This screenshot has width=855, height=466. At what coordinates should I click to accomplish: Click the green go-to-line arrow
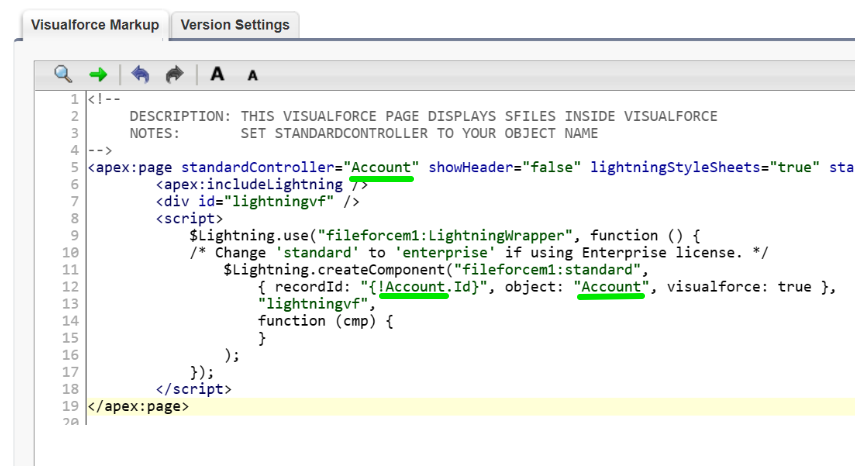pyautogui.click(x=98, y=75)
